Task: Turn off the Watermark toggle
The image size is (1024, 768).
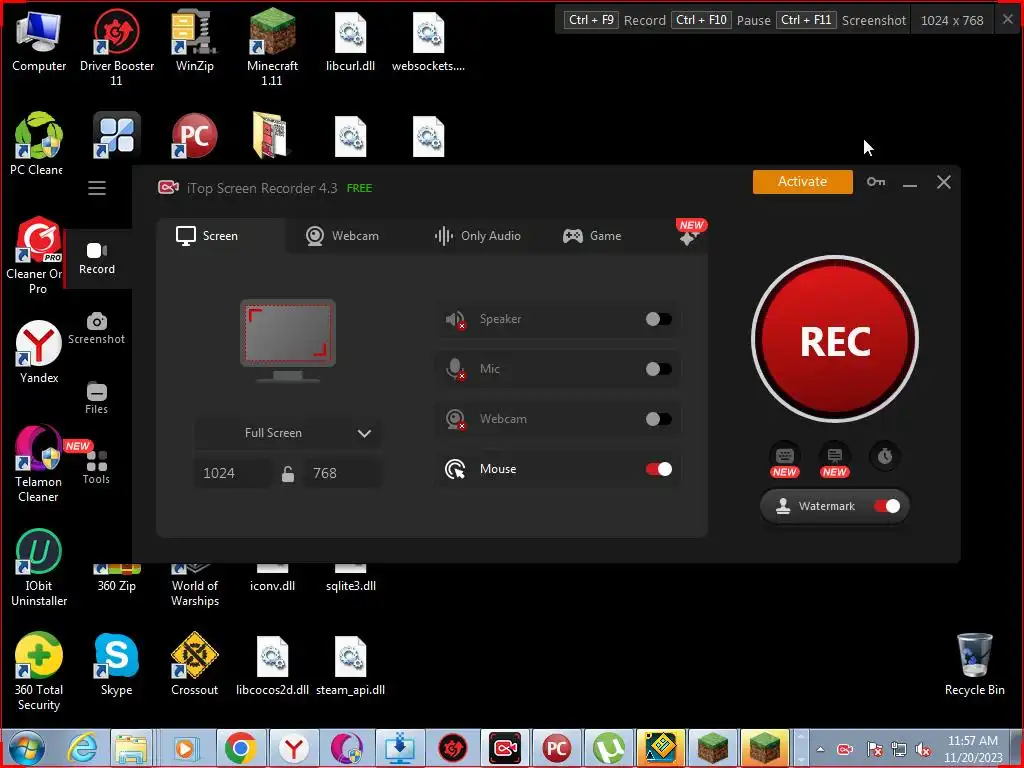Action: (x=887, y=506)
